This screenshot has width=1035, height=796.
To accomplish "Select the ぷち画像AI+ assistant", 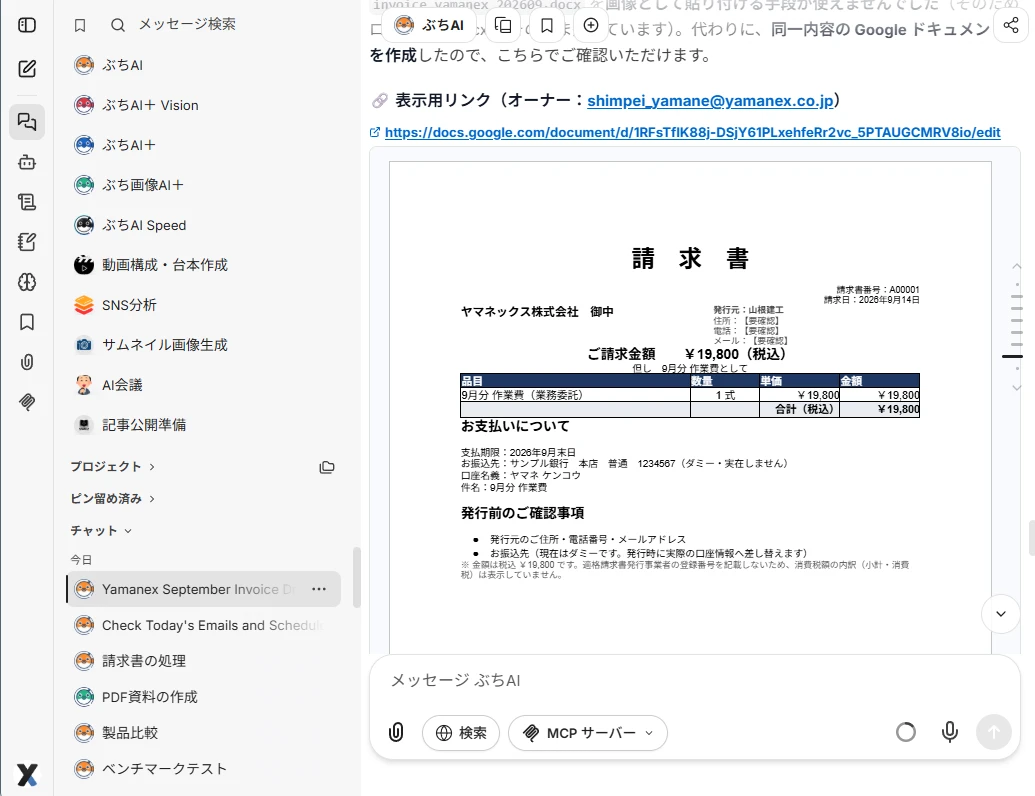I will click(203, 185).
